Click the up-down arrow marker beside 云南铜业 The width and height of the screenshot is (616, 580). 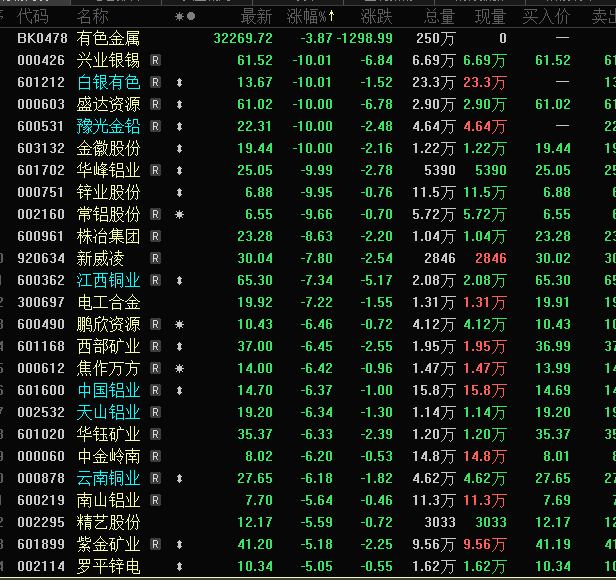coord(179,478)
